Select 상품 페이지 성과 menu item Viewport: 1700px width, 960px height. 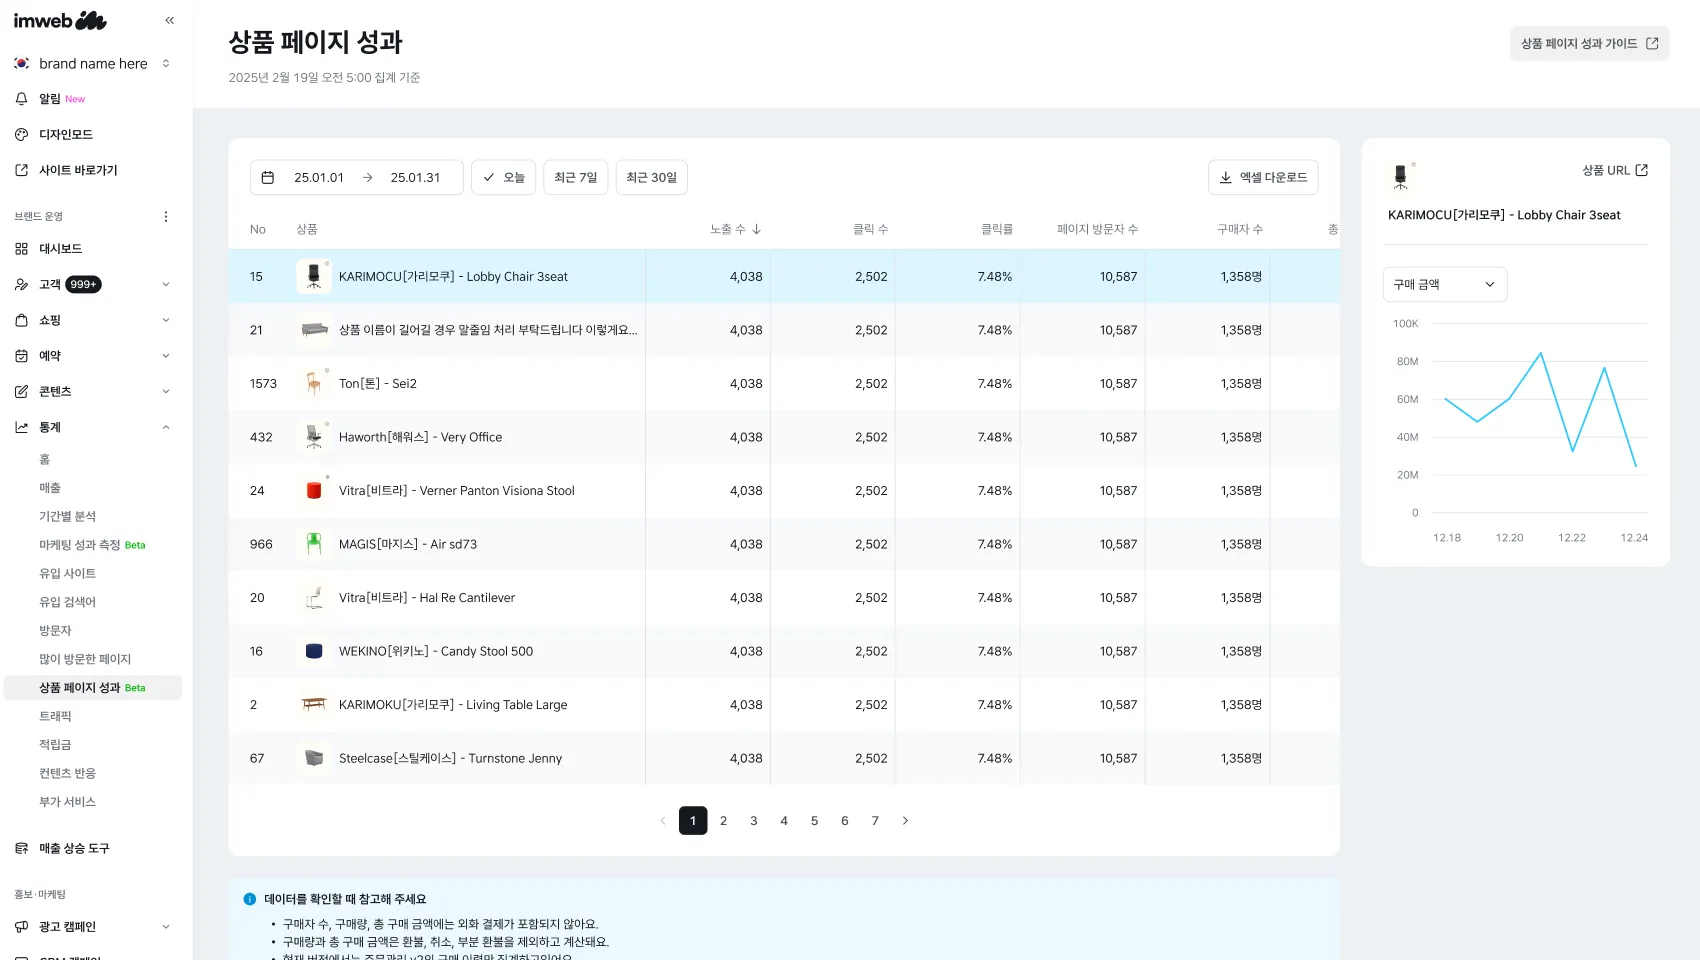(93, 688)
